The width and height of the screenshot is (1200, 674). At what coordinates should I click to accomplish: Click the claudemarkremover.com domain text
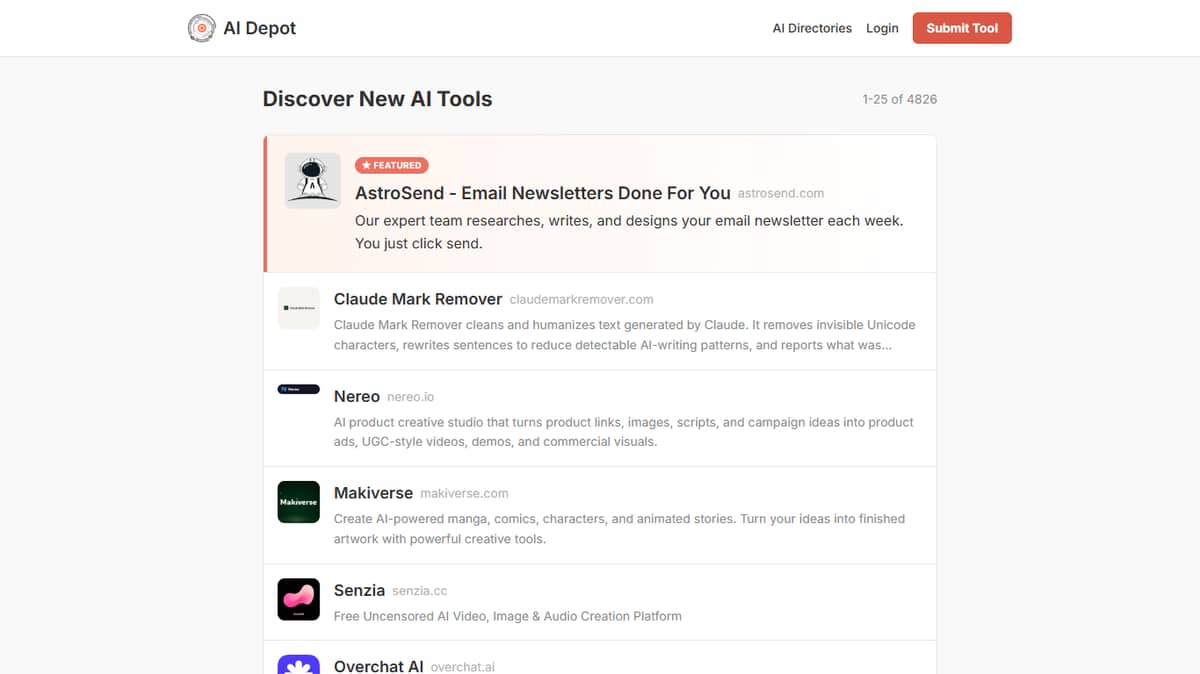[x=581, y=299]
